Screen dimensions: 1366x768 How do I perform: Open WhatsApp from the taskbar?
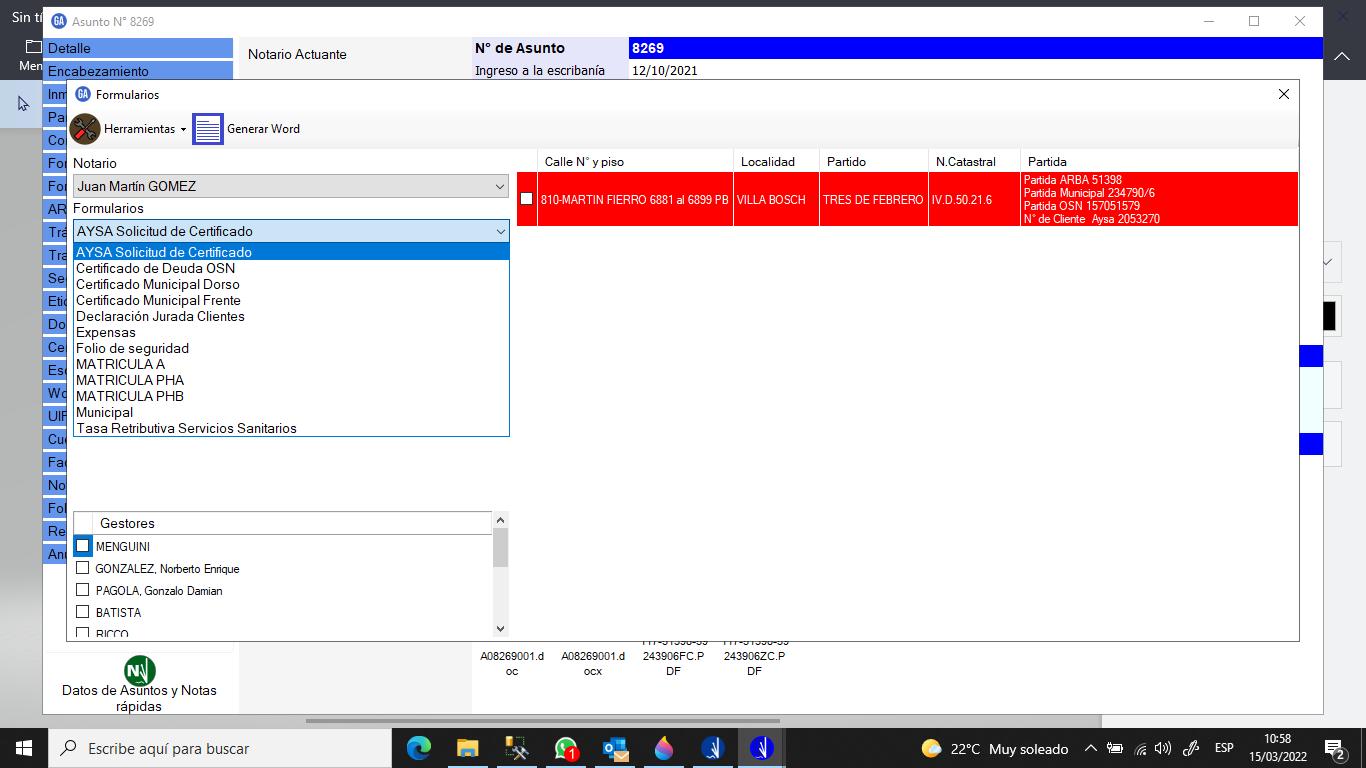point(566,748)
